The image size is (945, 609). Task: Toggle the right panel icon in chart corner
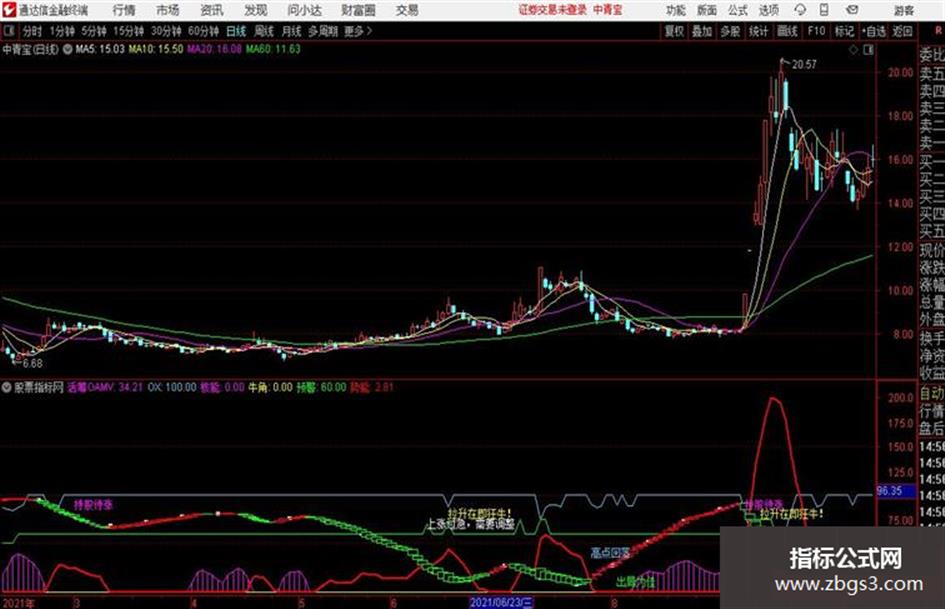868,50
